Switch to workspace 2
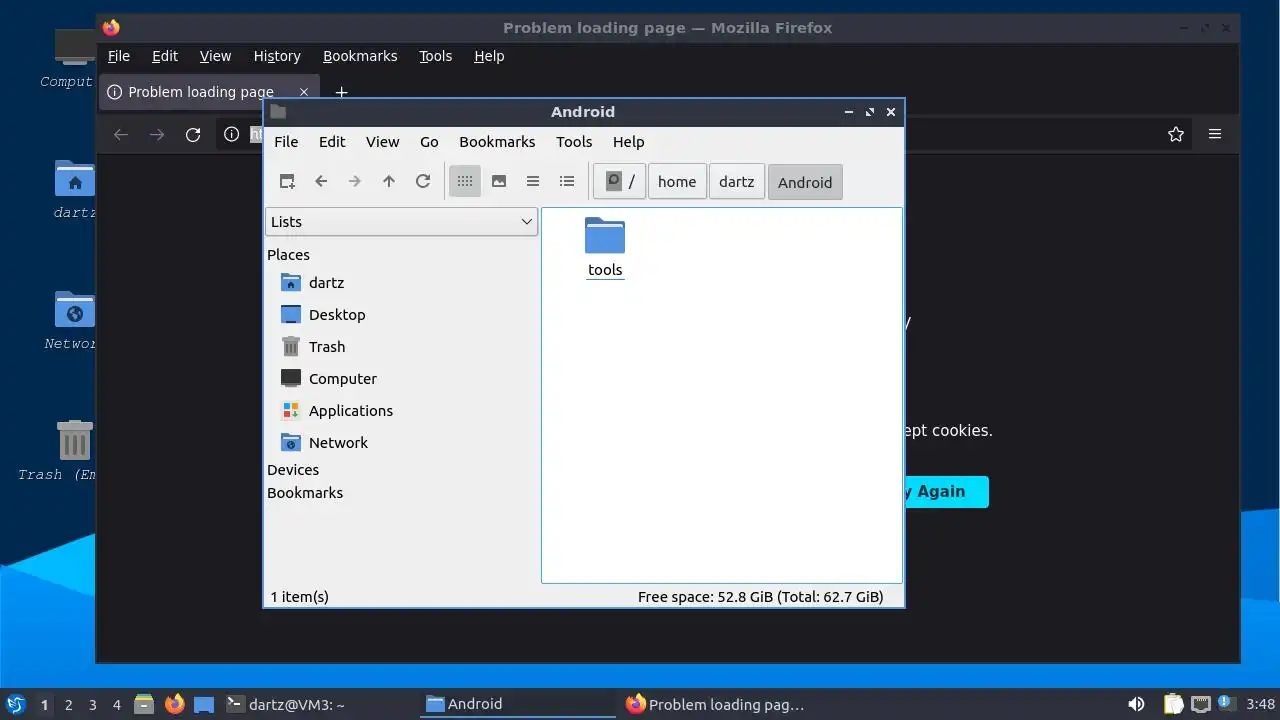1280x720 pixels. [68, 705]
